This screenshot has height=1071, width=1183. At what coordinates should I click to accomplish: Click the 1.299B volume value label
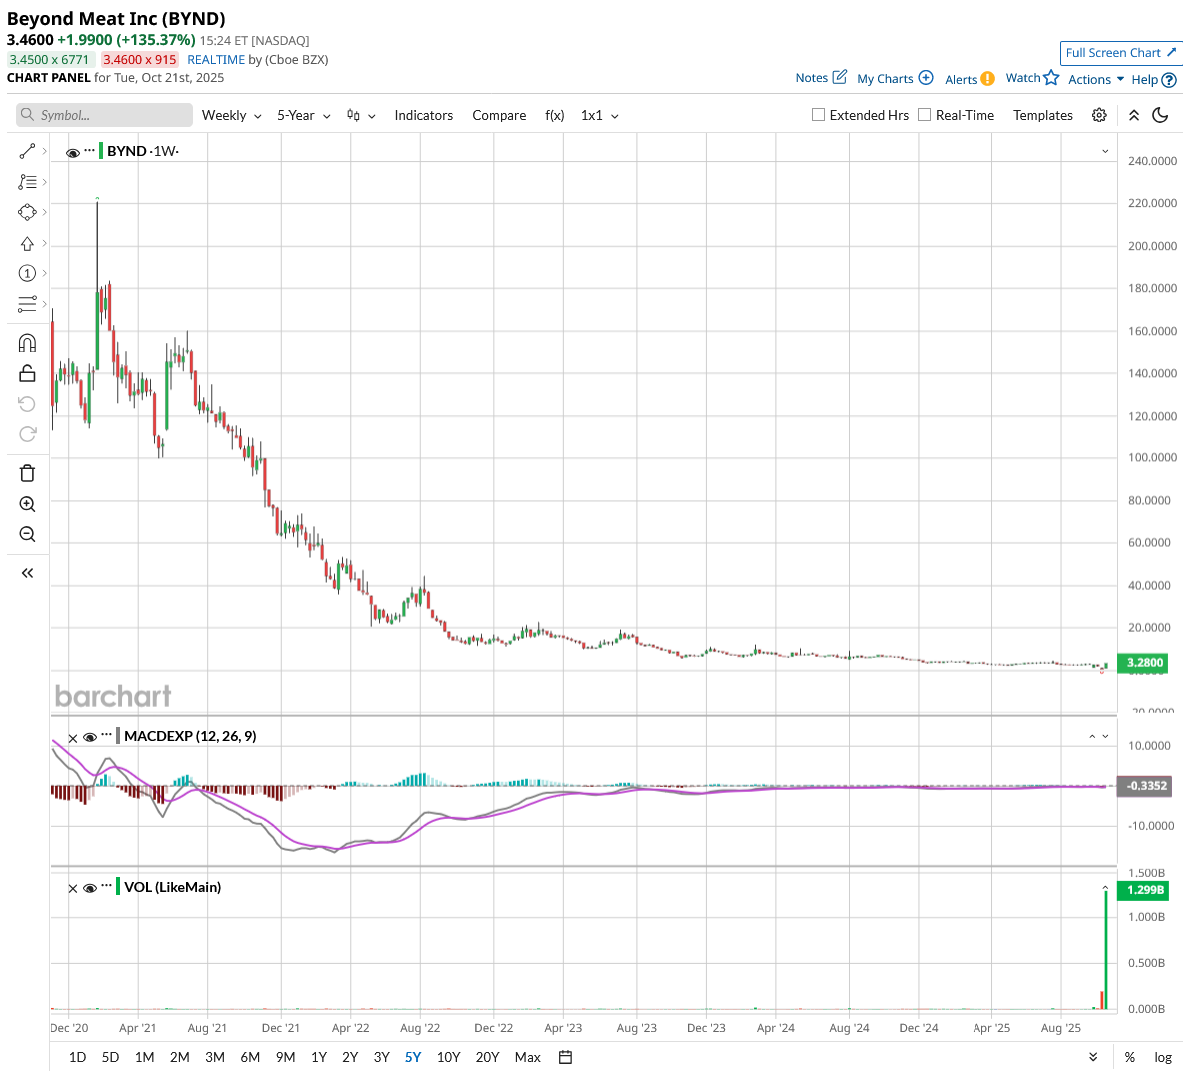1144,890
